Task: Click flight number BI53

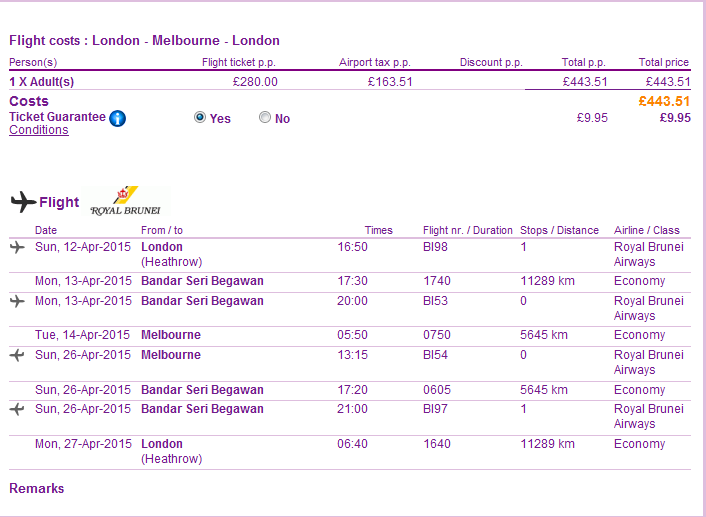Action: [435, 301]
